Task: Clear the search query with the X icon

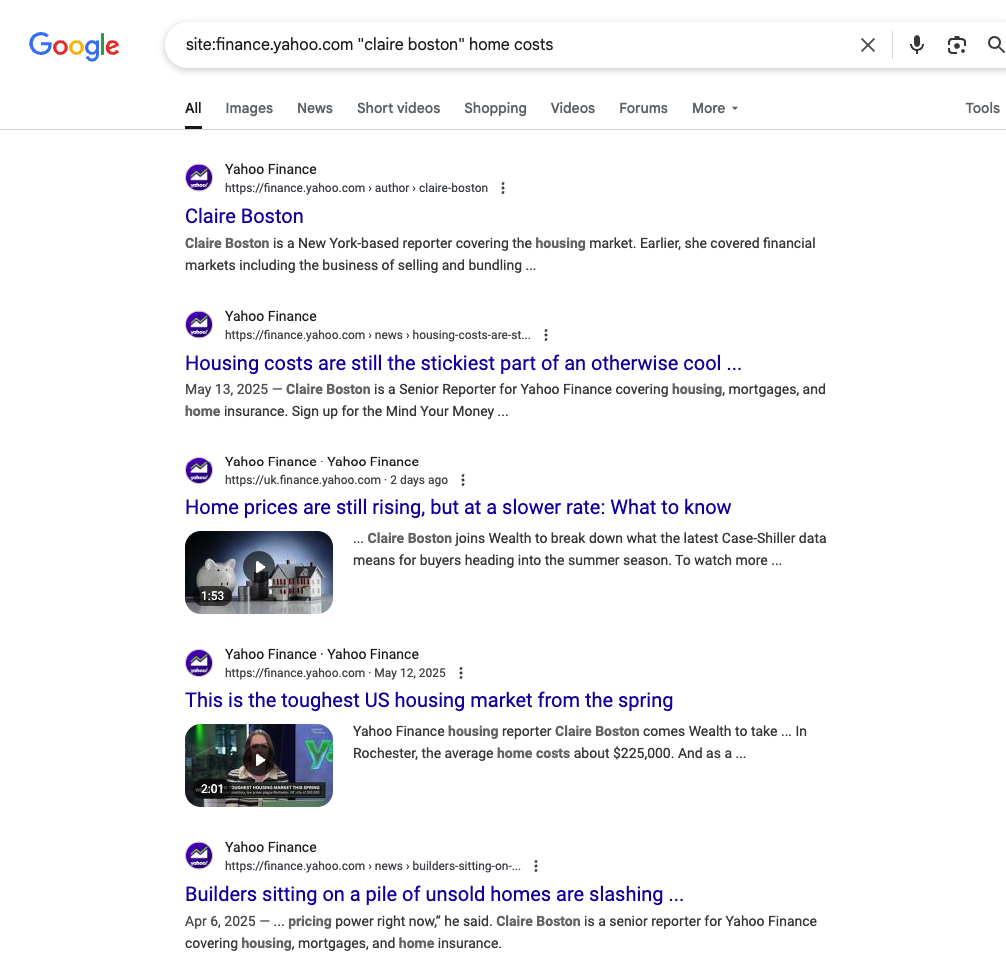Action: (x=867, y=45)
